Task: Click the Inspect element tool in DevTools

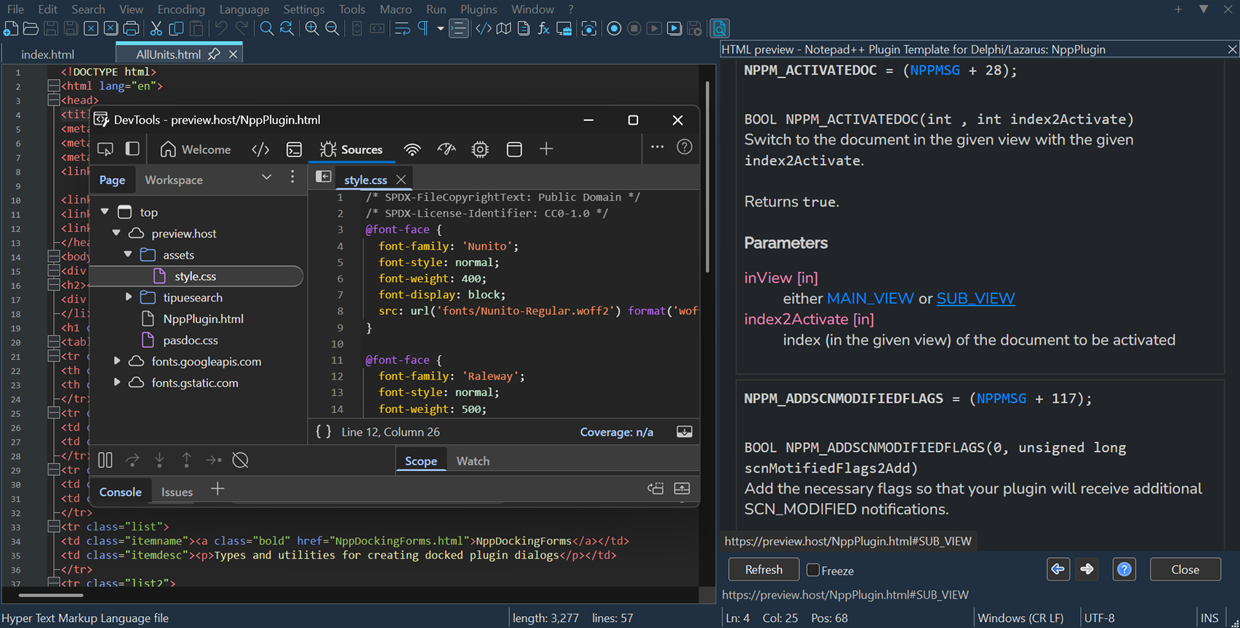Action: 105,149
